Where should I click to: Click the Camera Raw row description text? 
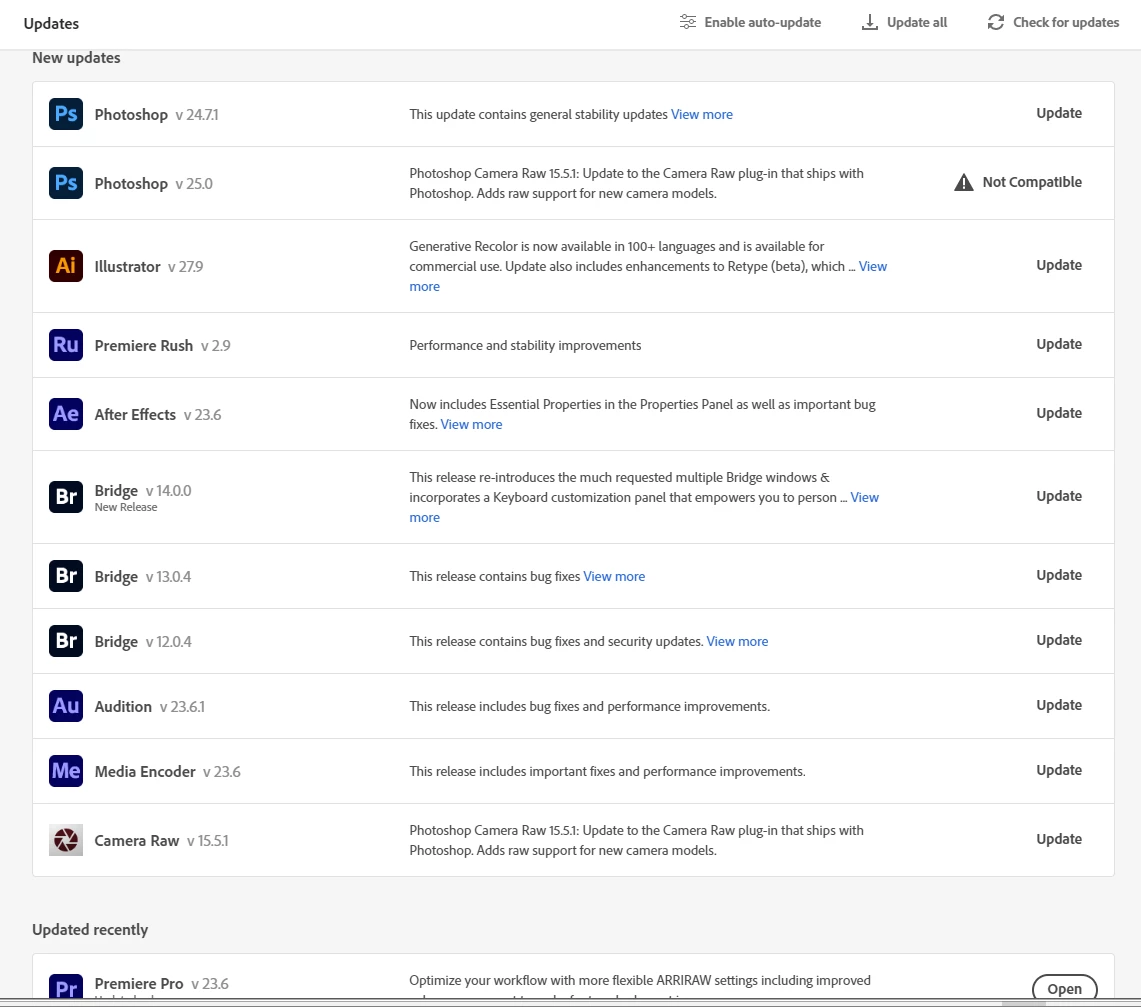636,840
